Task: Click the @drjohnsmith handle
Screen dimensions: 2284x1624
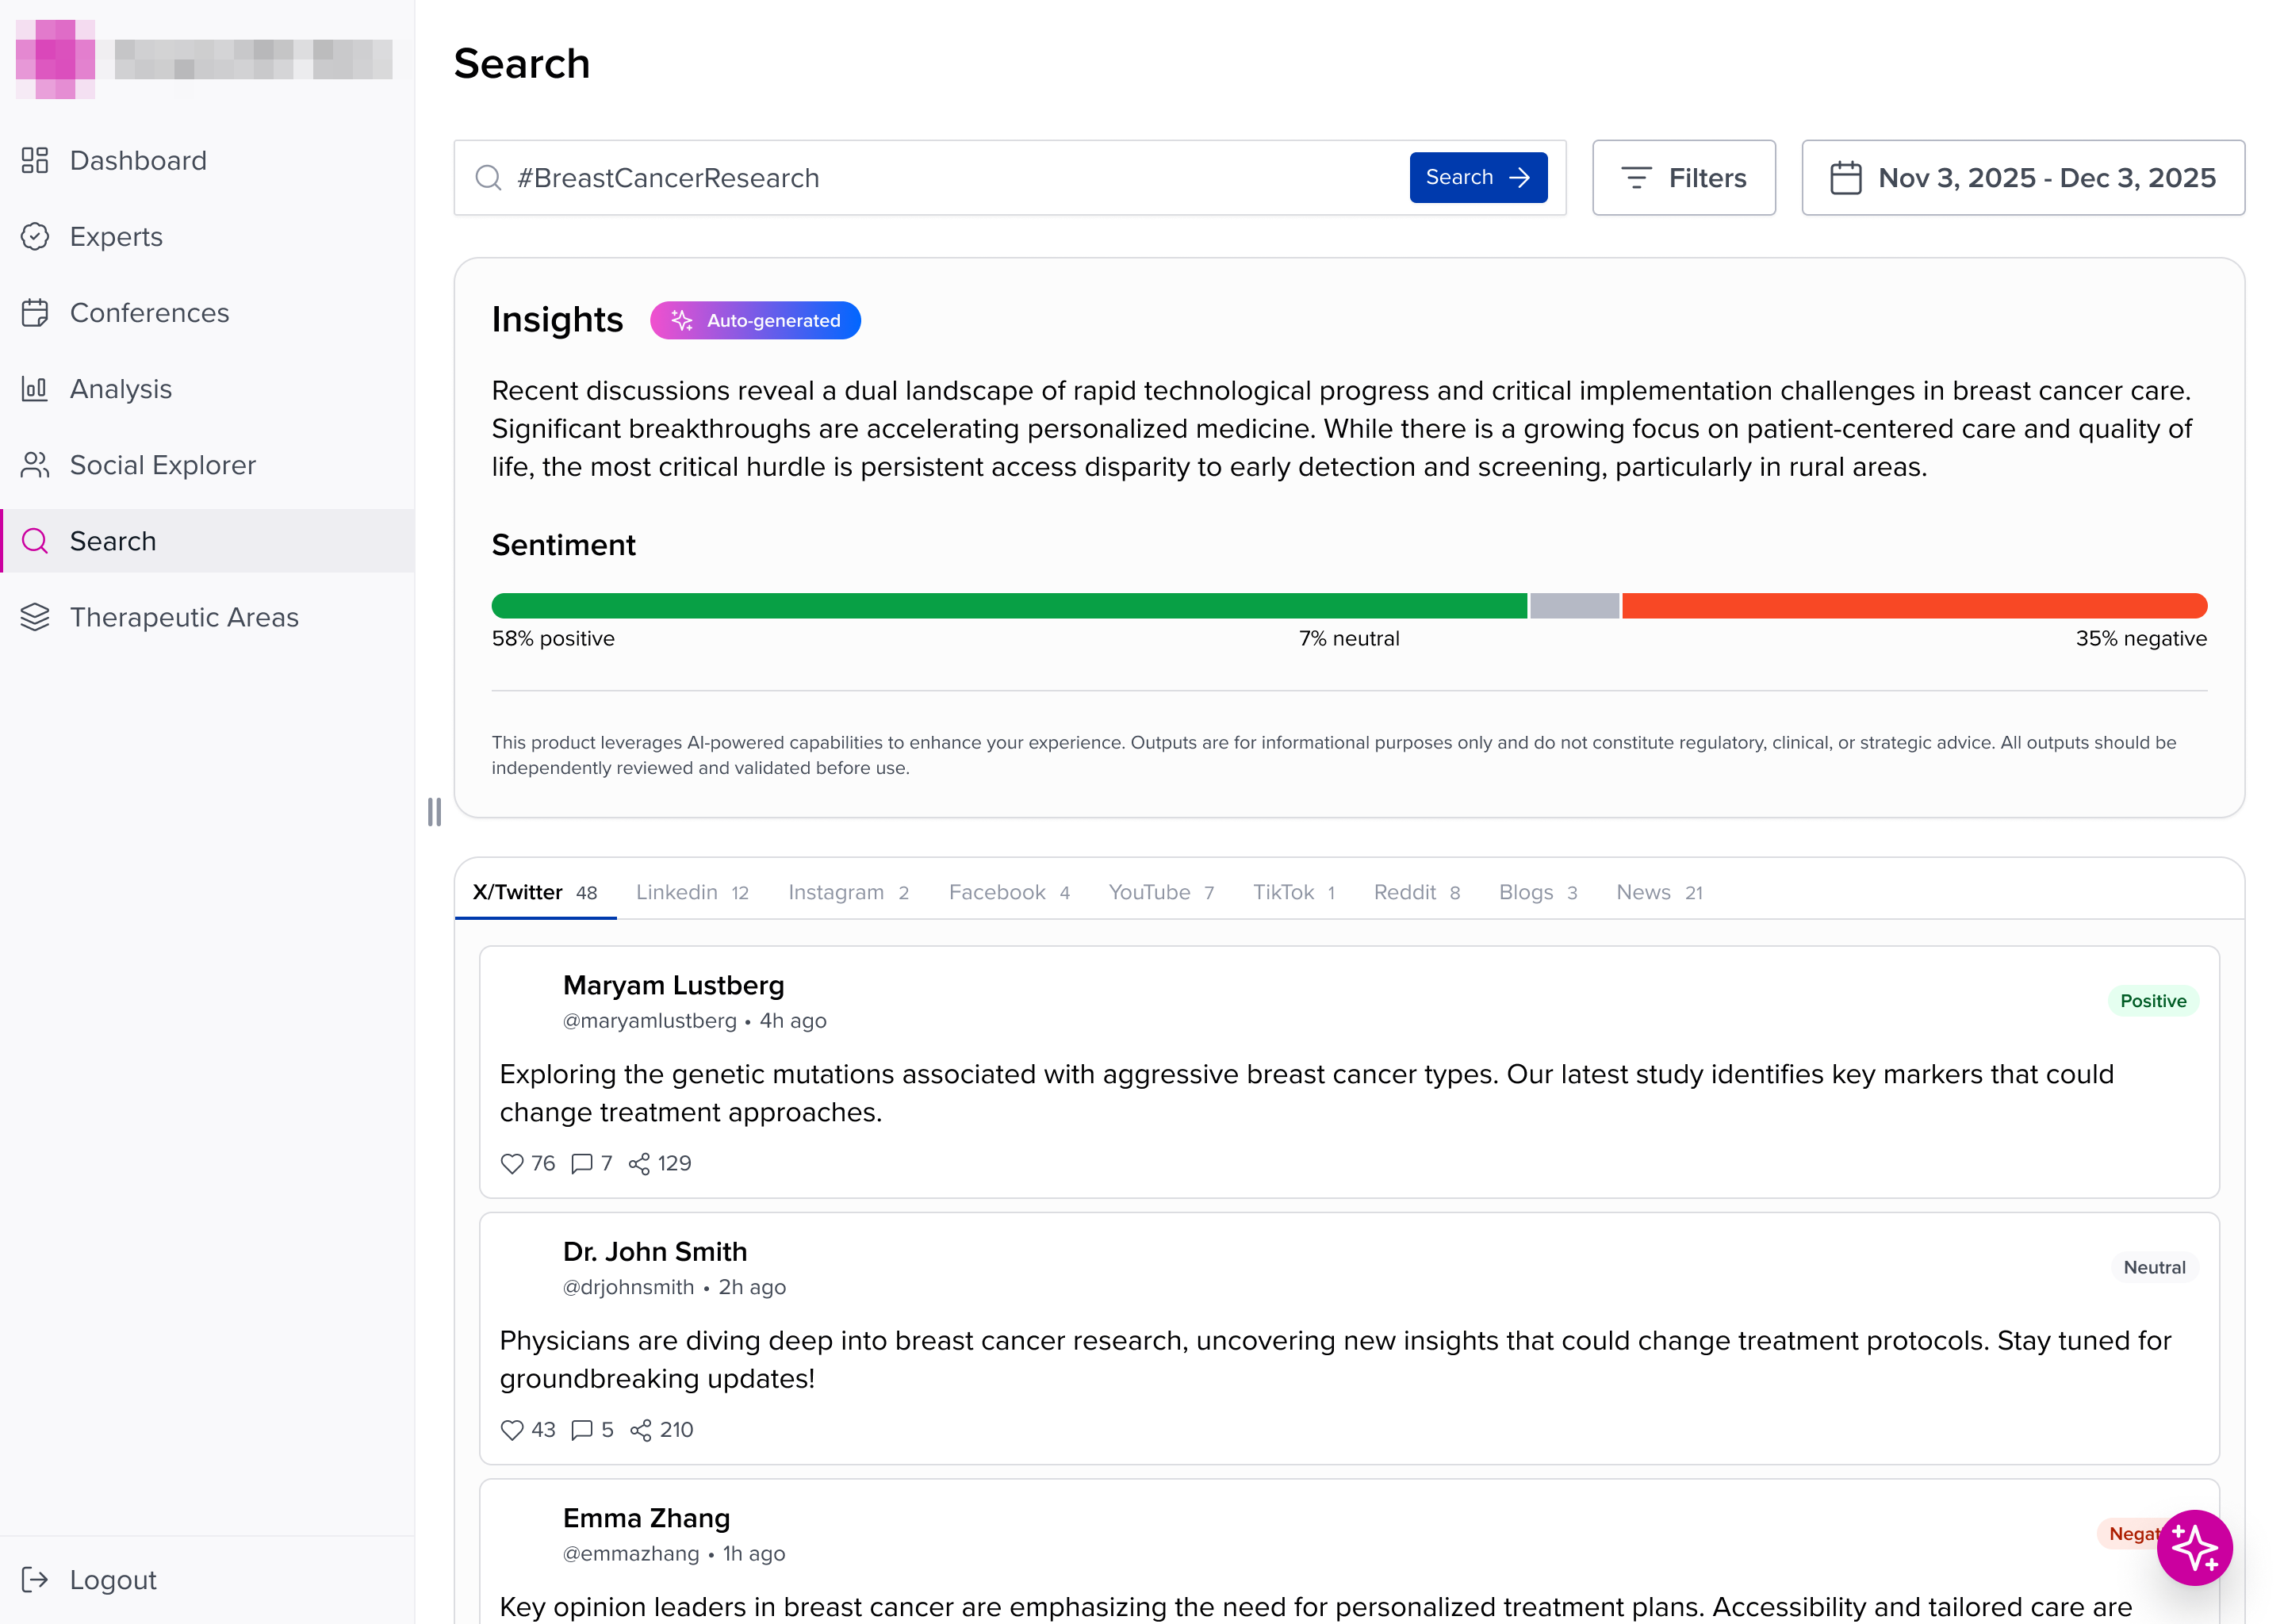Action: 628,1287
